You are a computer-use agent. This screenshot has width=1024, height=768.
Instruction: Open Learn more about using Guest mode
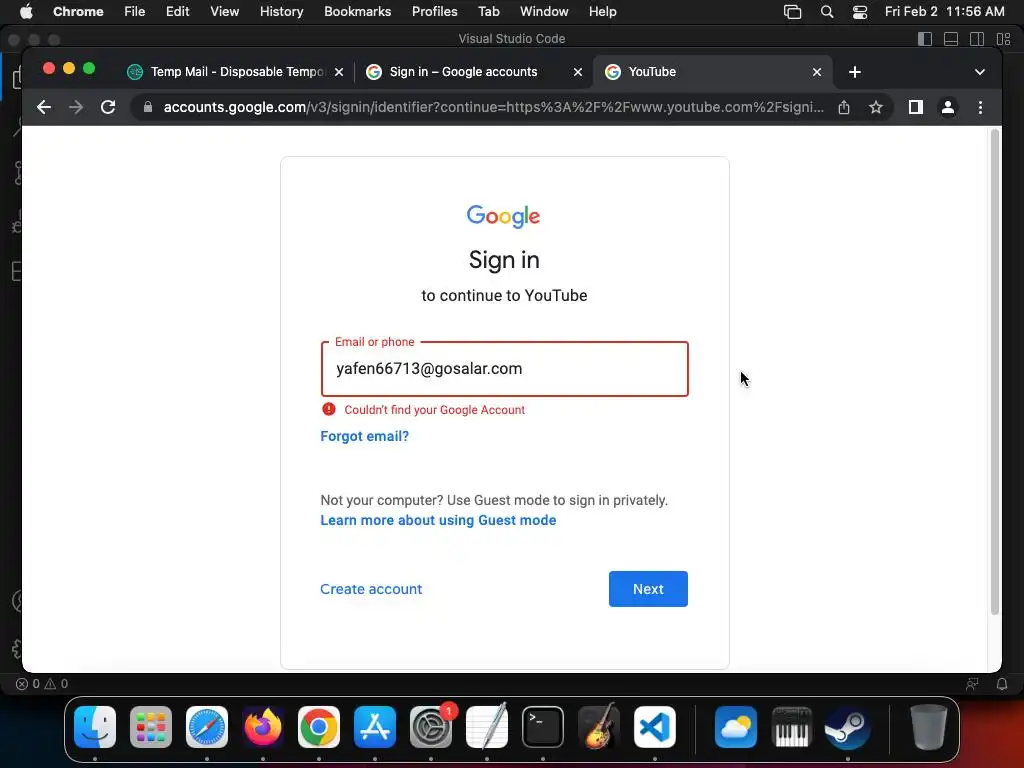[x=438, y=520]
